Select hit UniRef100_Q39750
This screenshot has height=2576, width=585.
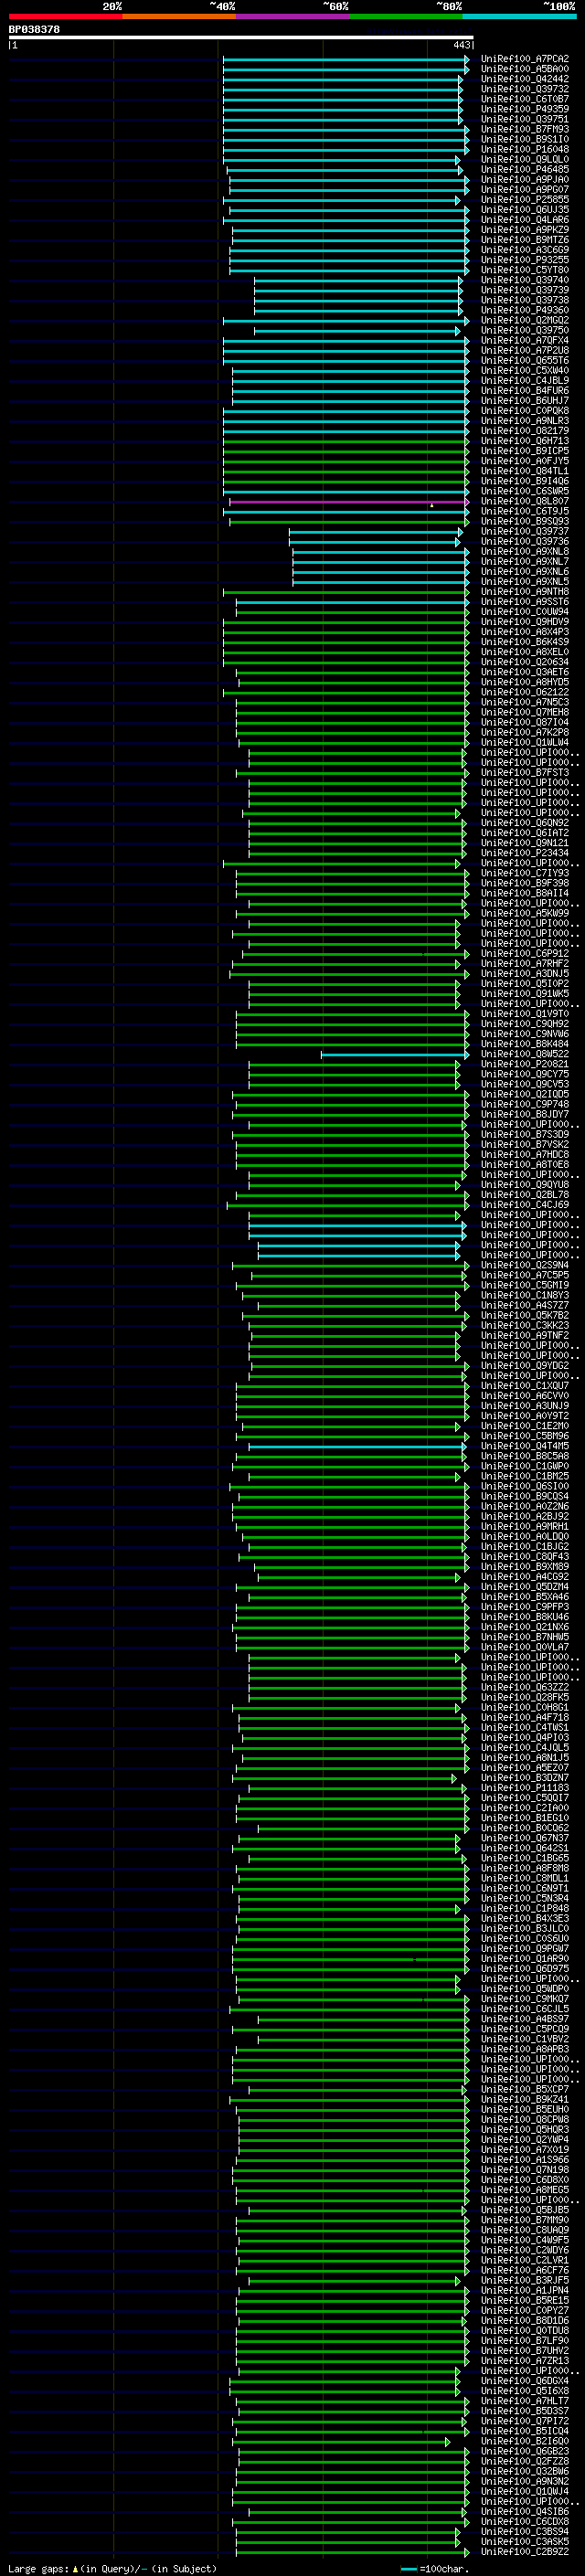click(x=525, y=331)
